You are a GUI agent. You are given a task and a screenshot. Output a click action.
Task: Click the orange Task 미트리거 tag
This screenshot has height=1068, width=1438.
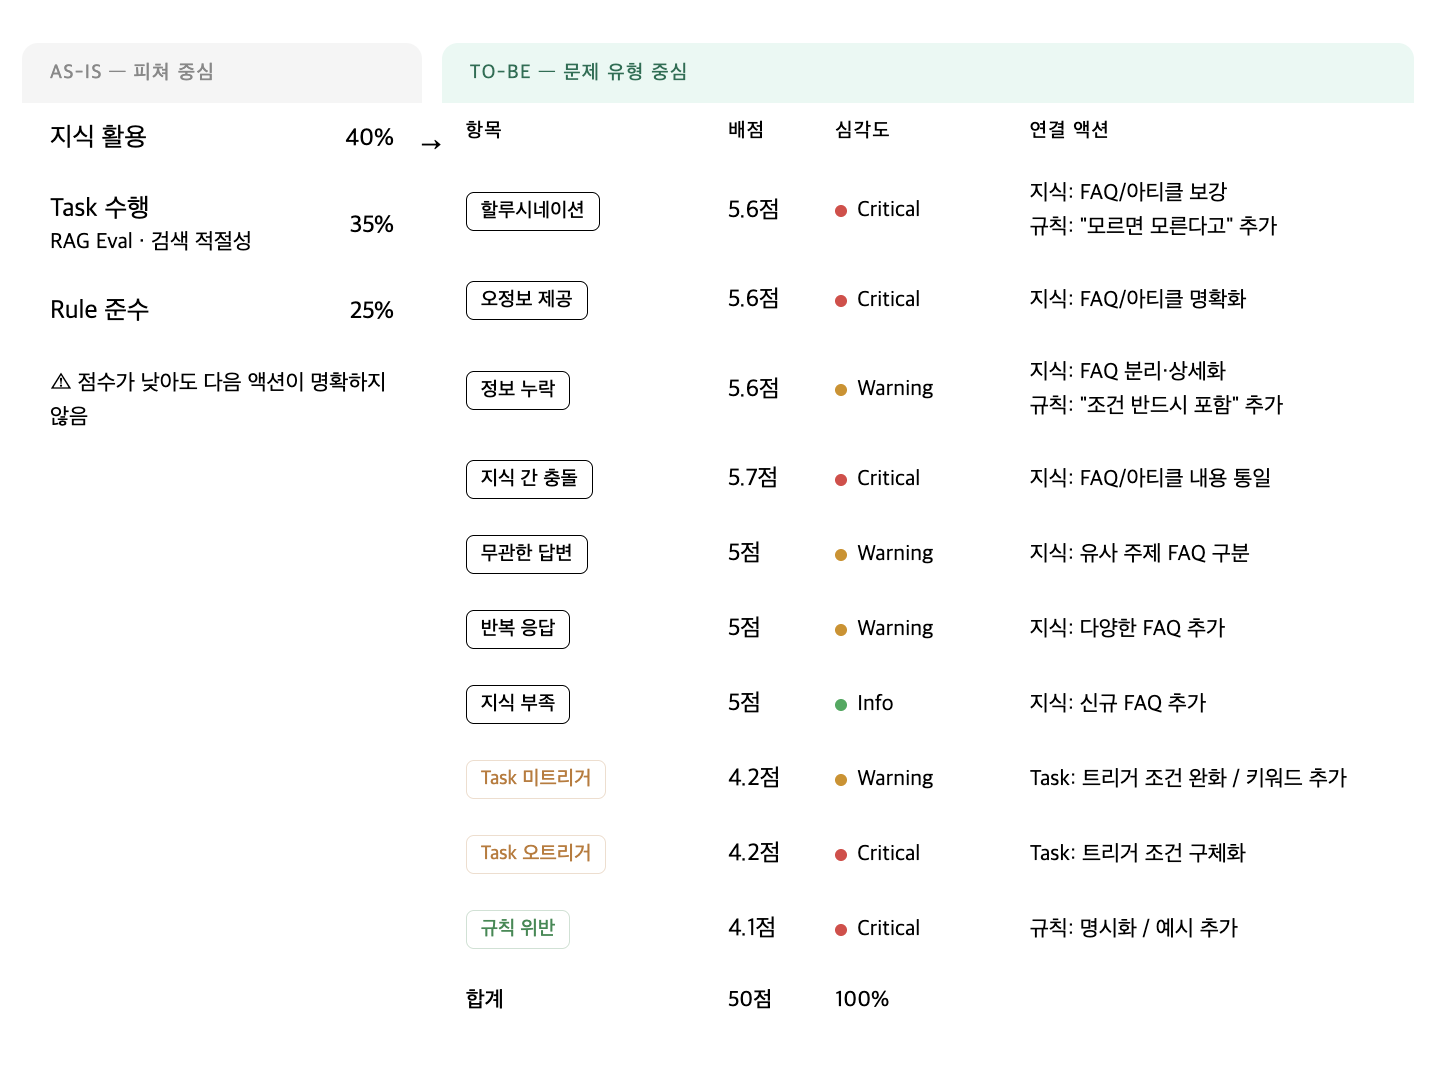point(535,779)
